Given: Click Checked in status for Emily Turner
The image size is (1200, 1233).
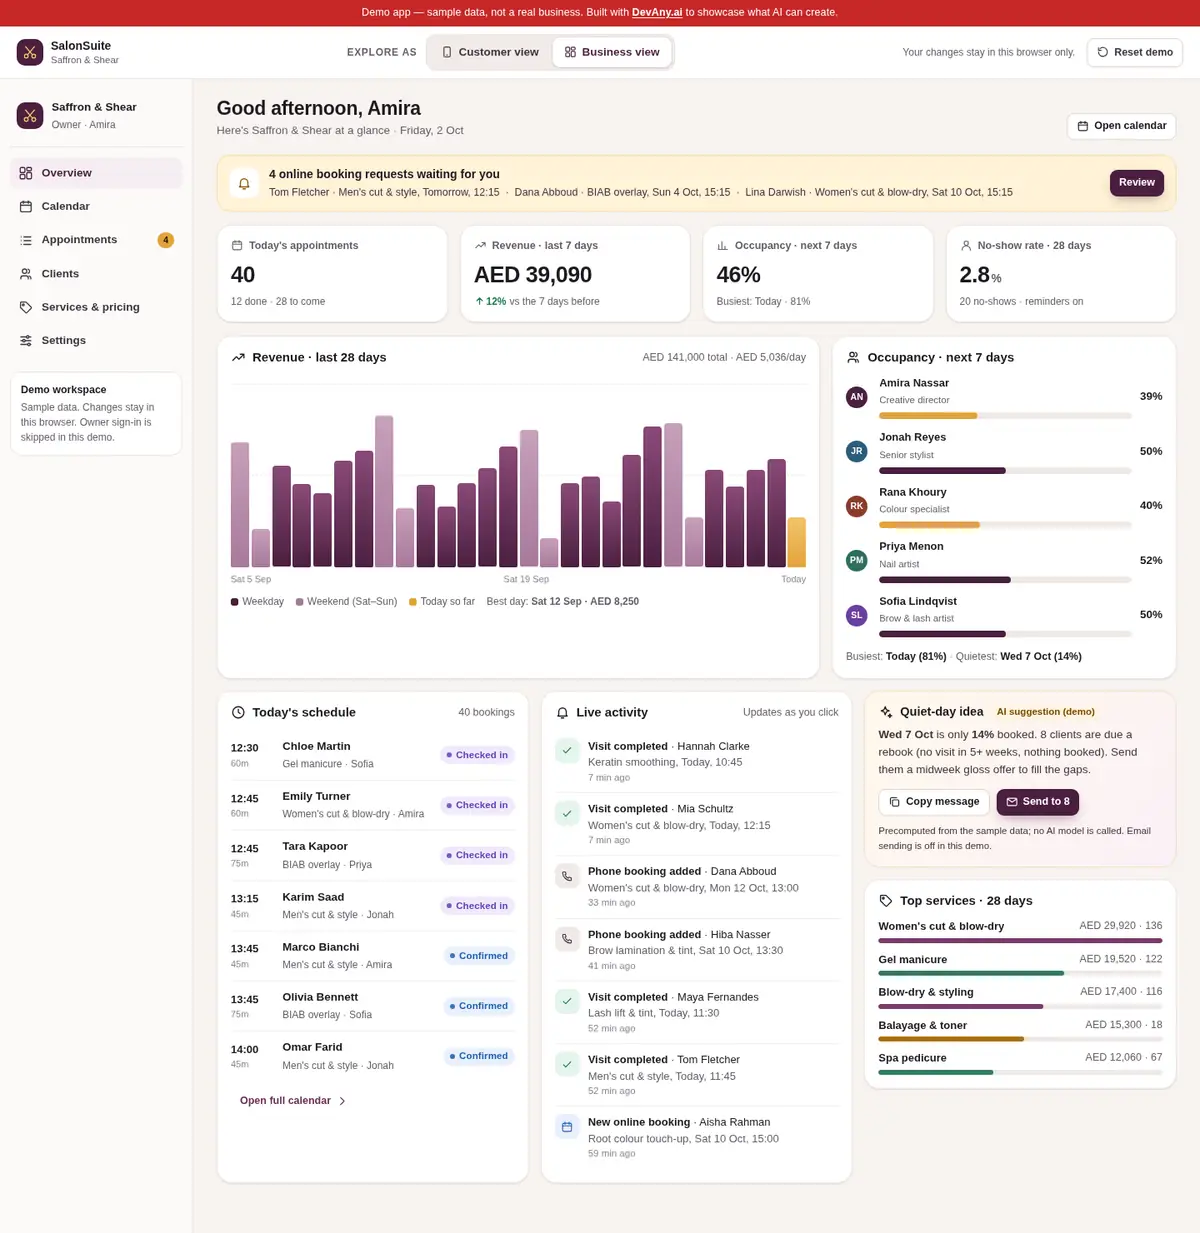Looking at the screenshot, I should (x=477, y=805).
